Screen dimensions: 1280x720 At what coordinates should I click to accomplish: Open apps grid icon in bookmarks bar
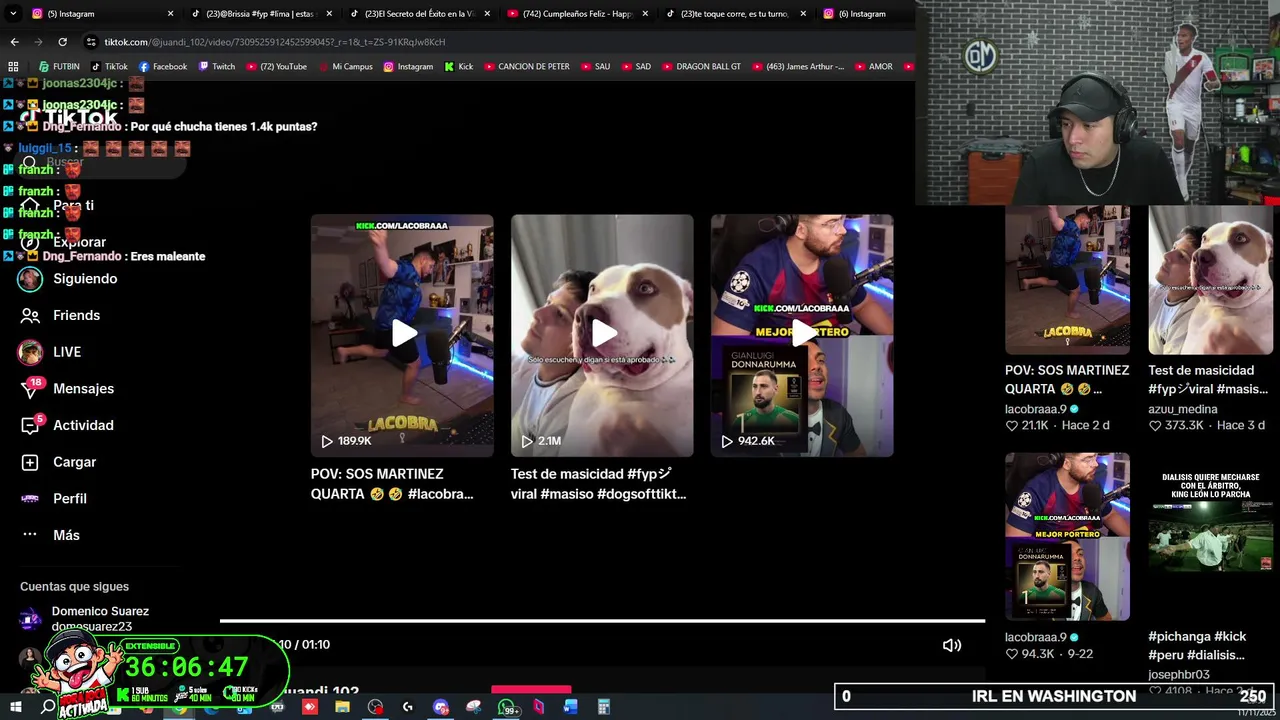(x=14, y=66)
